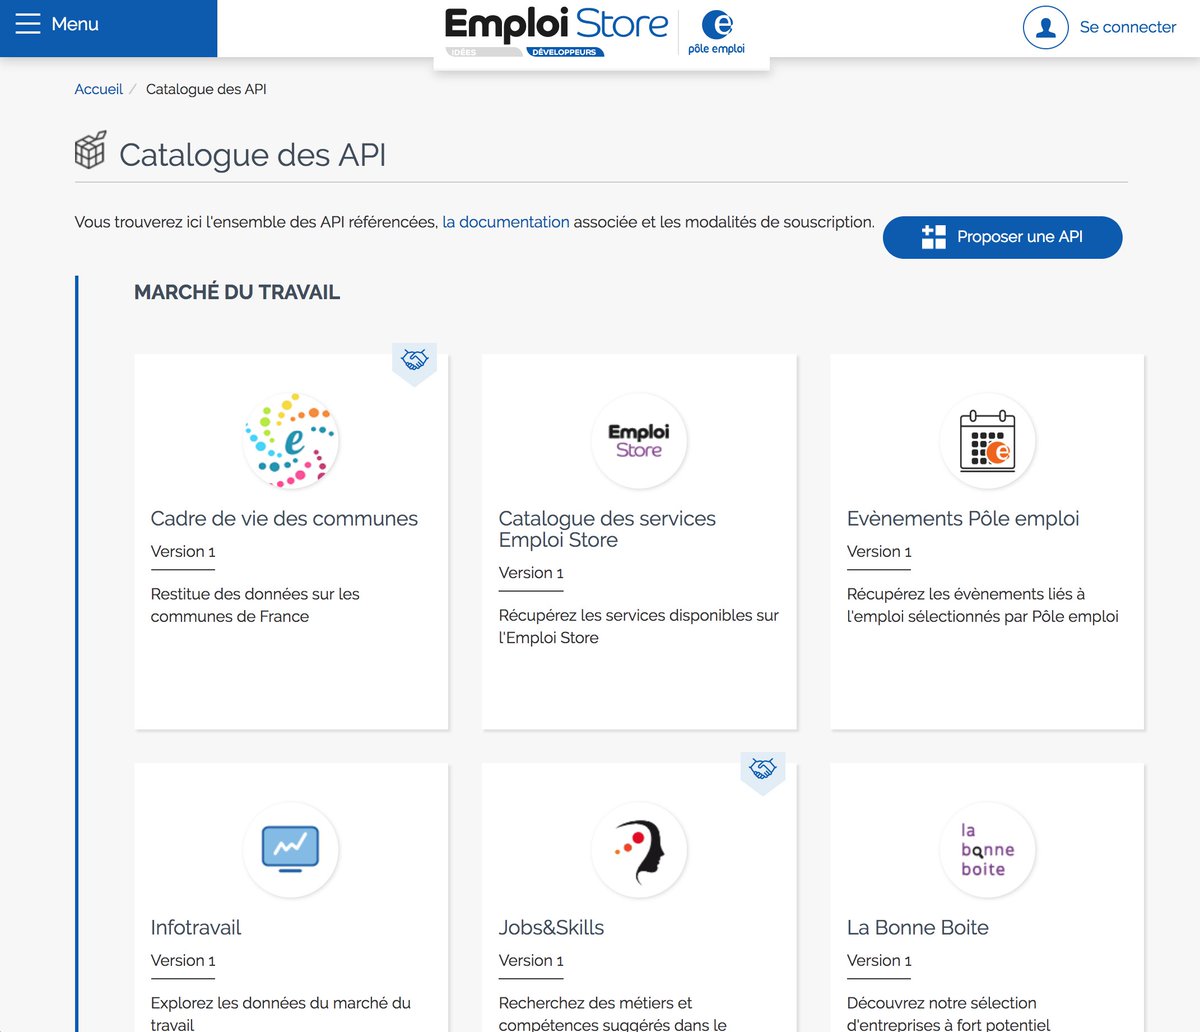
Task: Open Cadre de vie des communes title
Action: point(284,519)
